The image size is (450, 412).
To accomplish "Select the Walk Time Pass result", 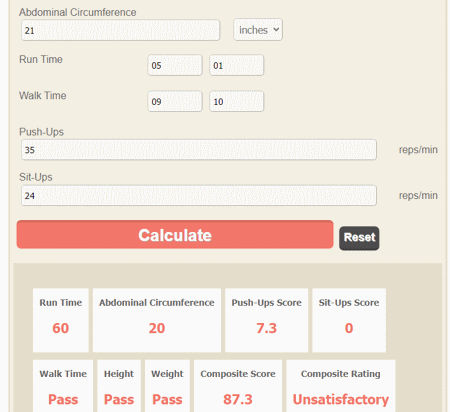I will [x=63, y=399].
